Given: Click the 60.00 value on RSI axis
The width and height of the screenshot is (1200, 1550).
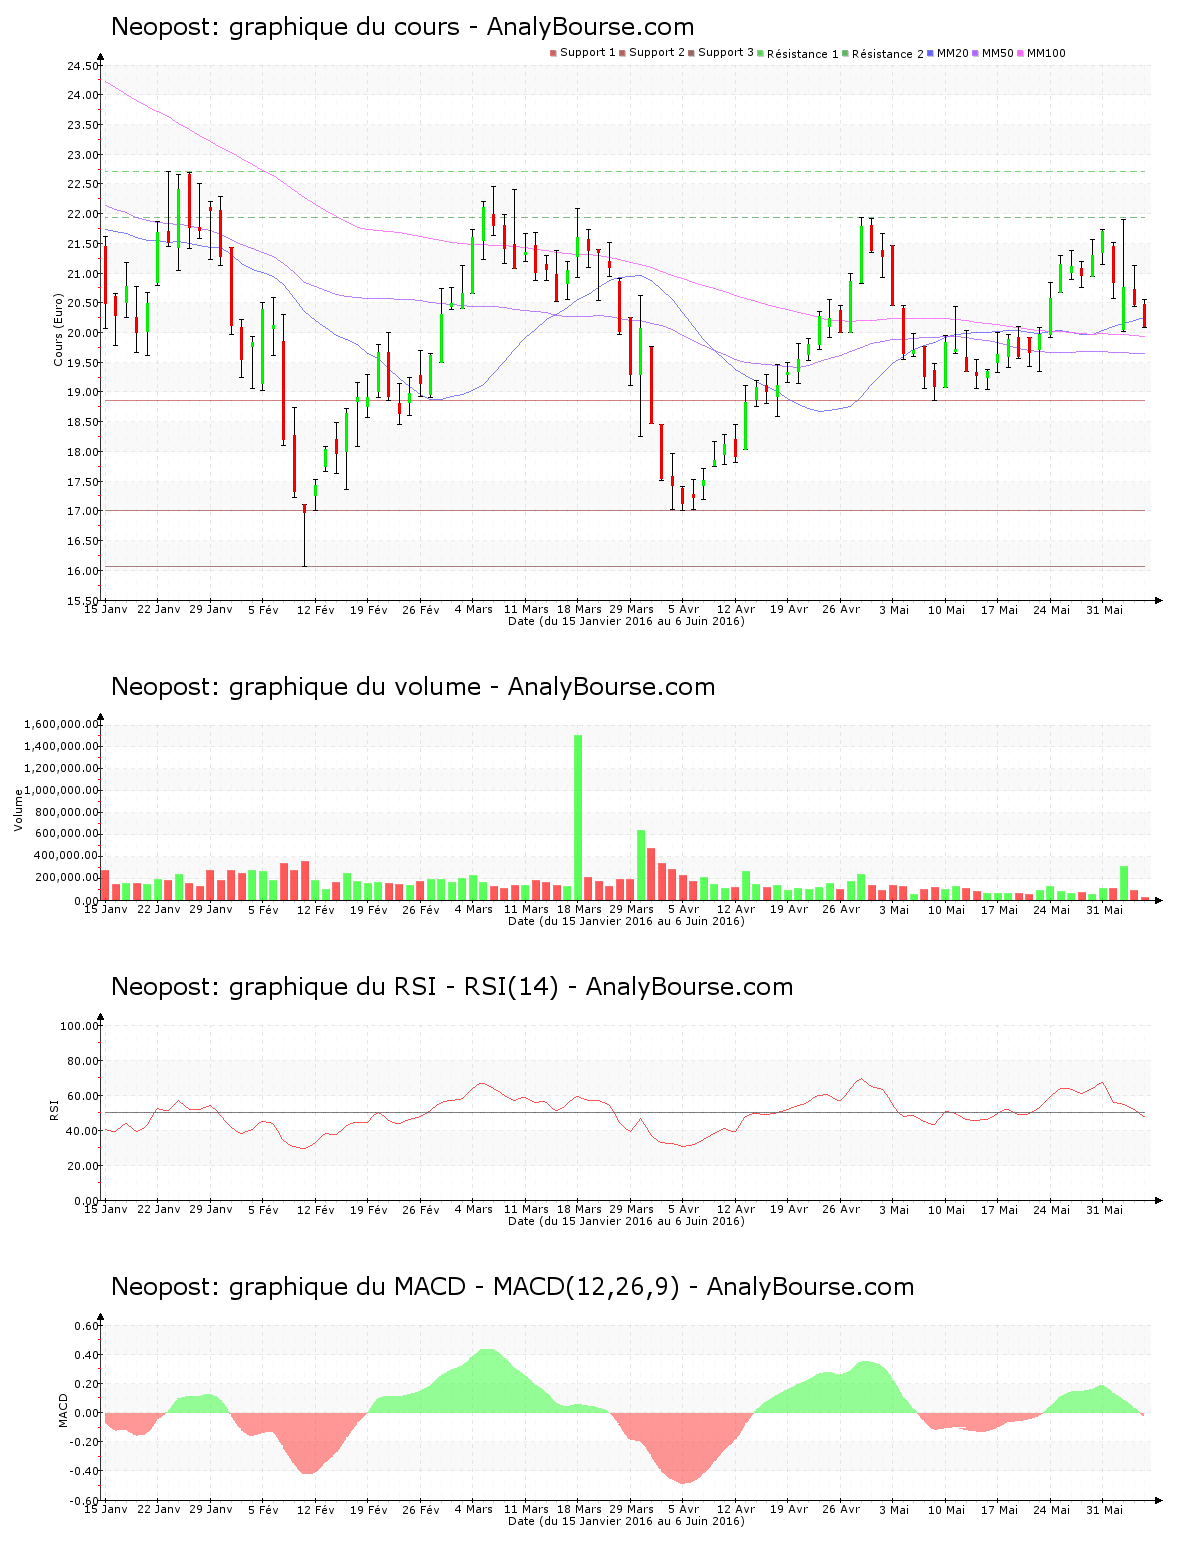Looking at the screenshot, I should [x=83, y=1096].
